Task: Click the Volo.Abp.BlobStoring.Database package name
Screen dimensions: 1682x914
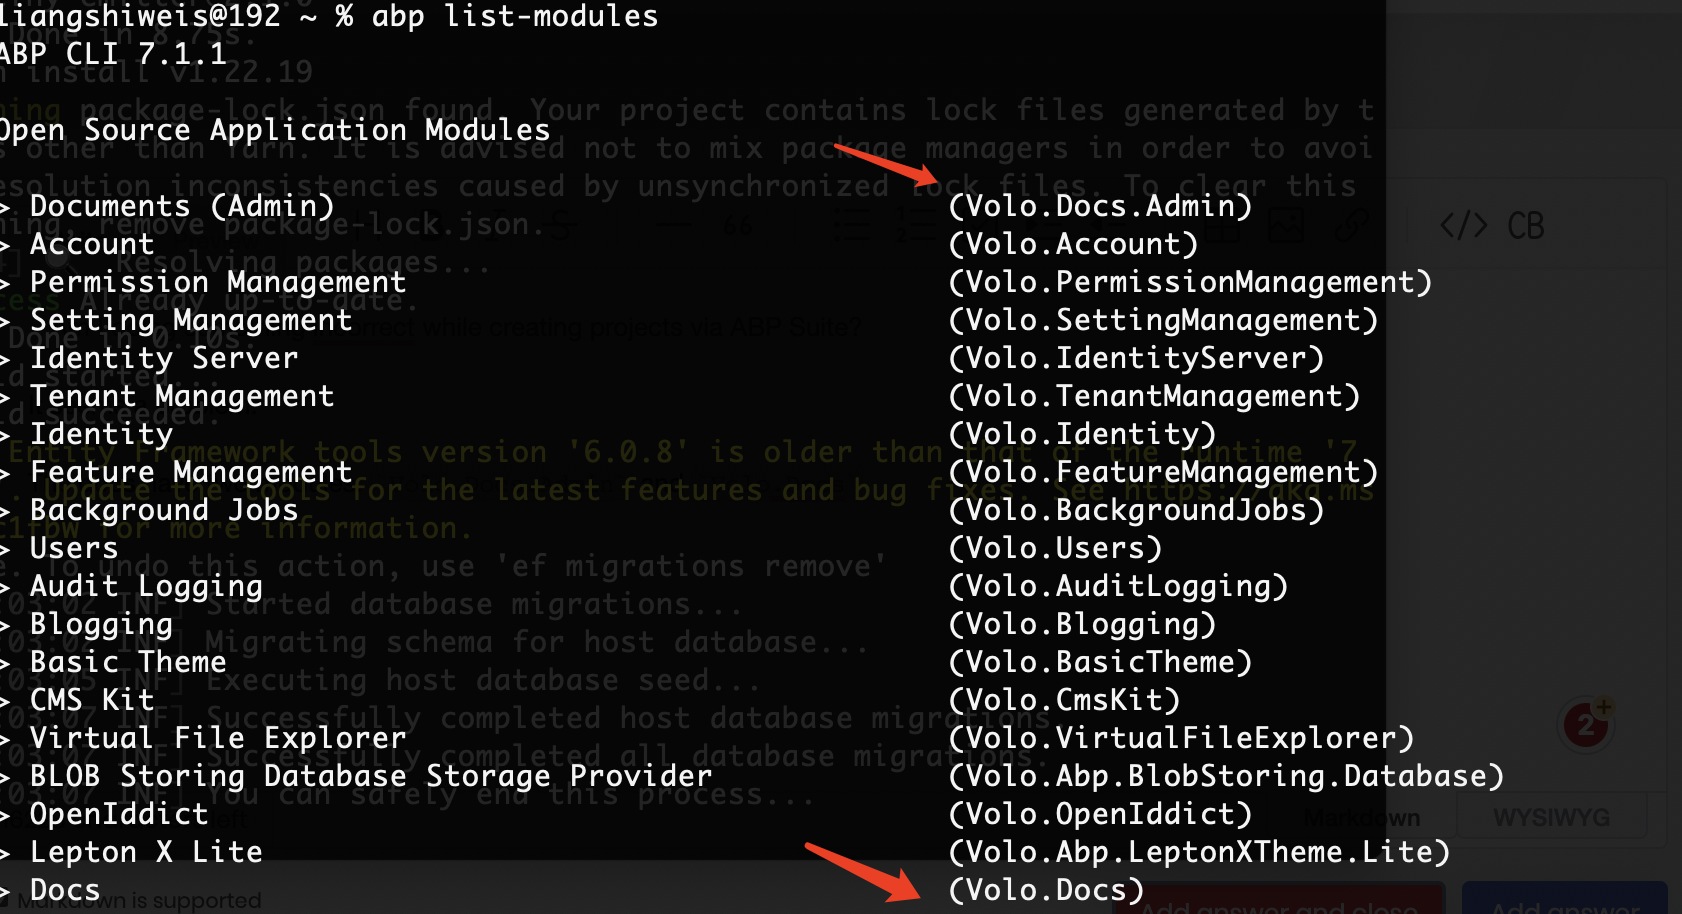Action: (1226, 776)
